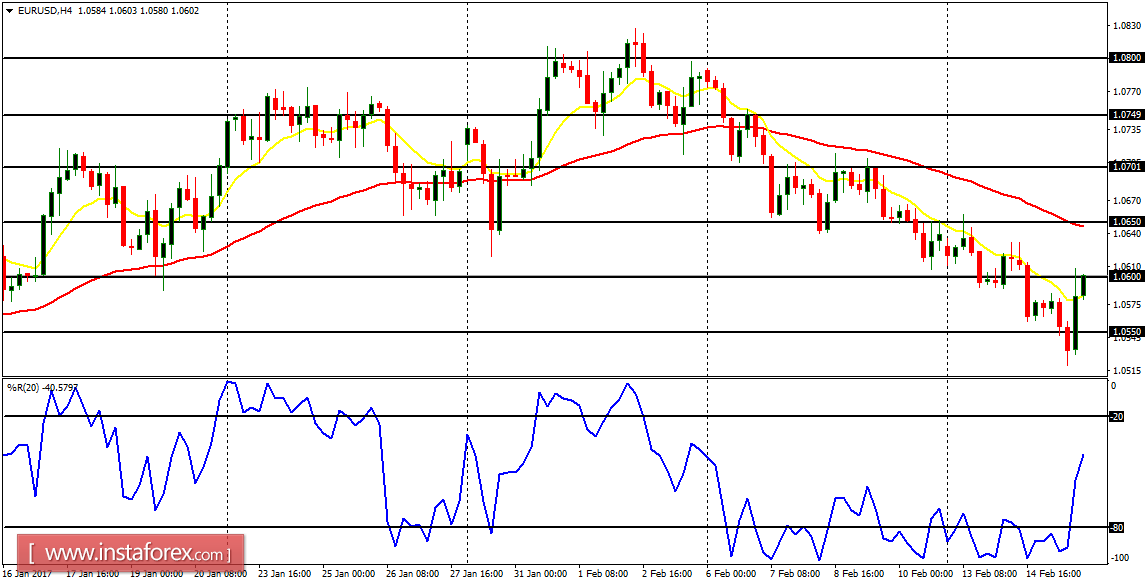Click the 0 level on Williams %R scale
The width and height of the screenshot is (1147, 585).
(1114, 386)
